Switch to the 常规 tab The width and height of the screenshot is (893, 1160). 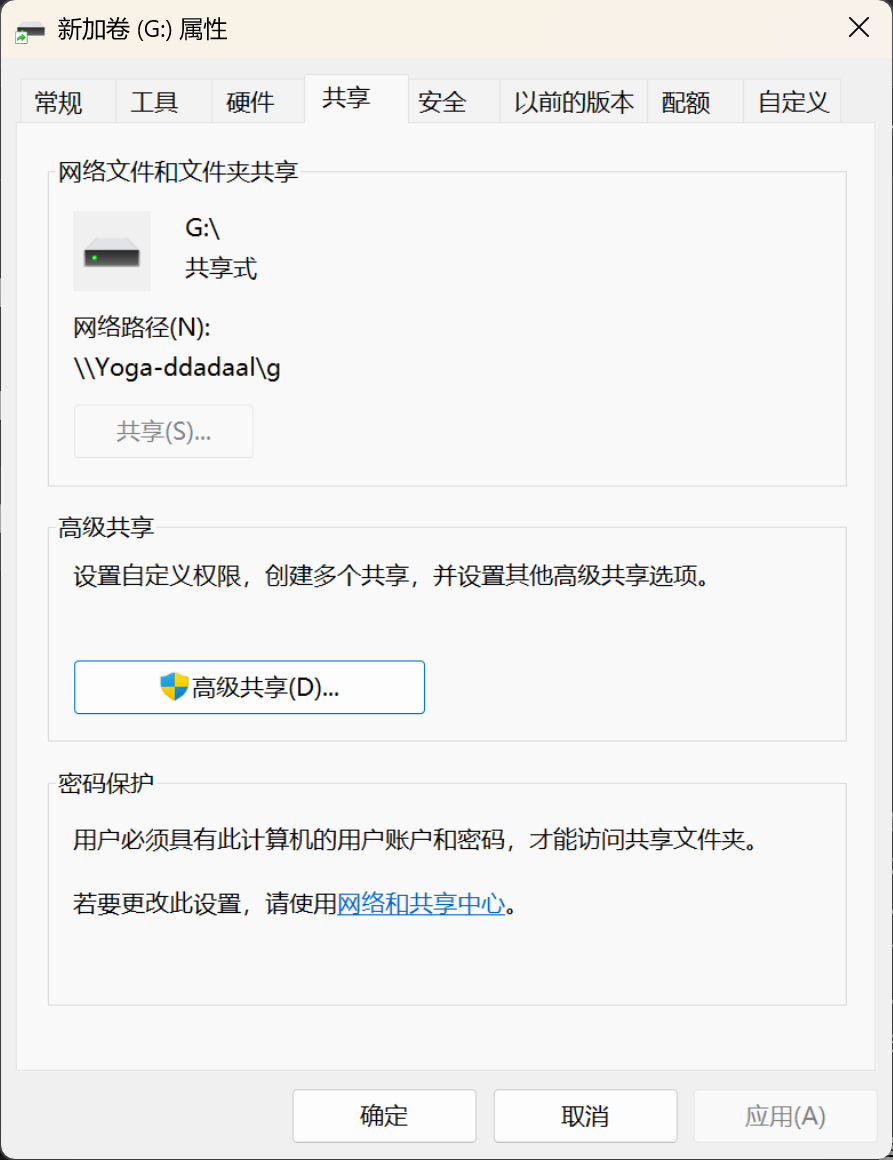pyautogui.click(x=67, y=101)
